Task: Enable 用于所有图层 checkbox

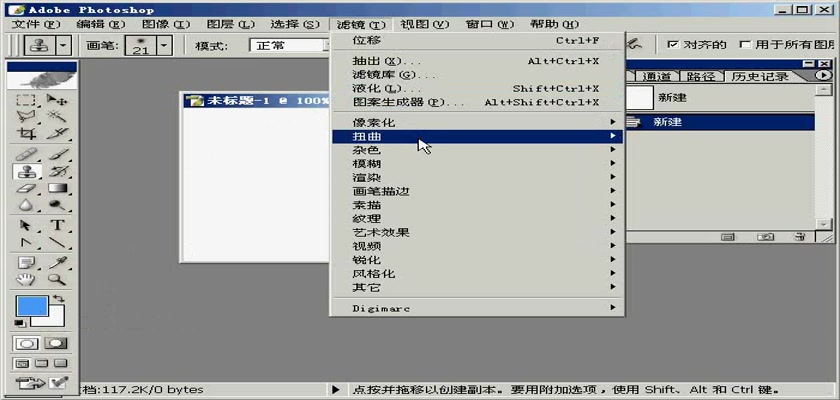Action: tap(744, 44)
